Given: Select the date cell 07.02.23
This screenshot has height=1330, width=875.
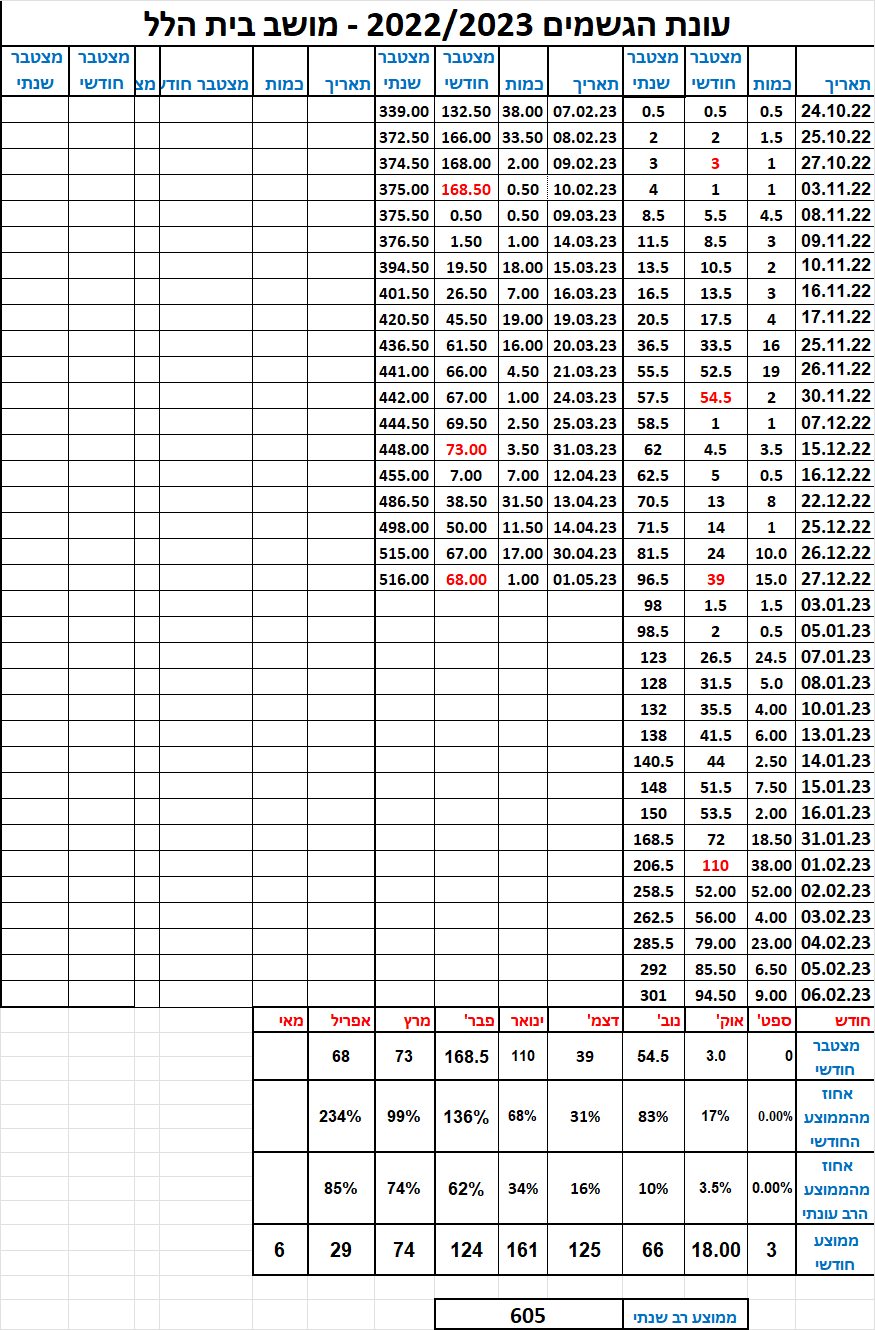Looking at the screenshot, I should 584,110.
